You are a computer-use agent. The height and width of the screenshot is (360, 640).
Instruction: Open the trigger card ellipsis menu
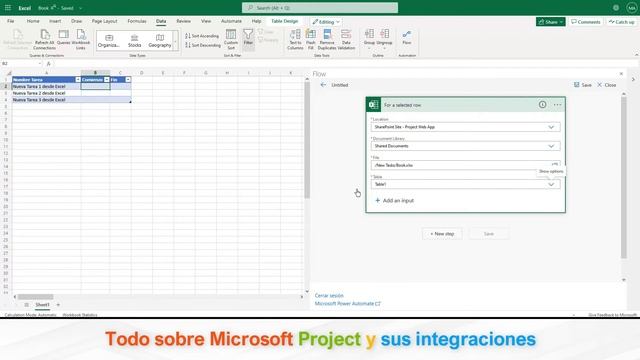coord(558,105)
